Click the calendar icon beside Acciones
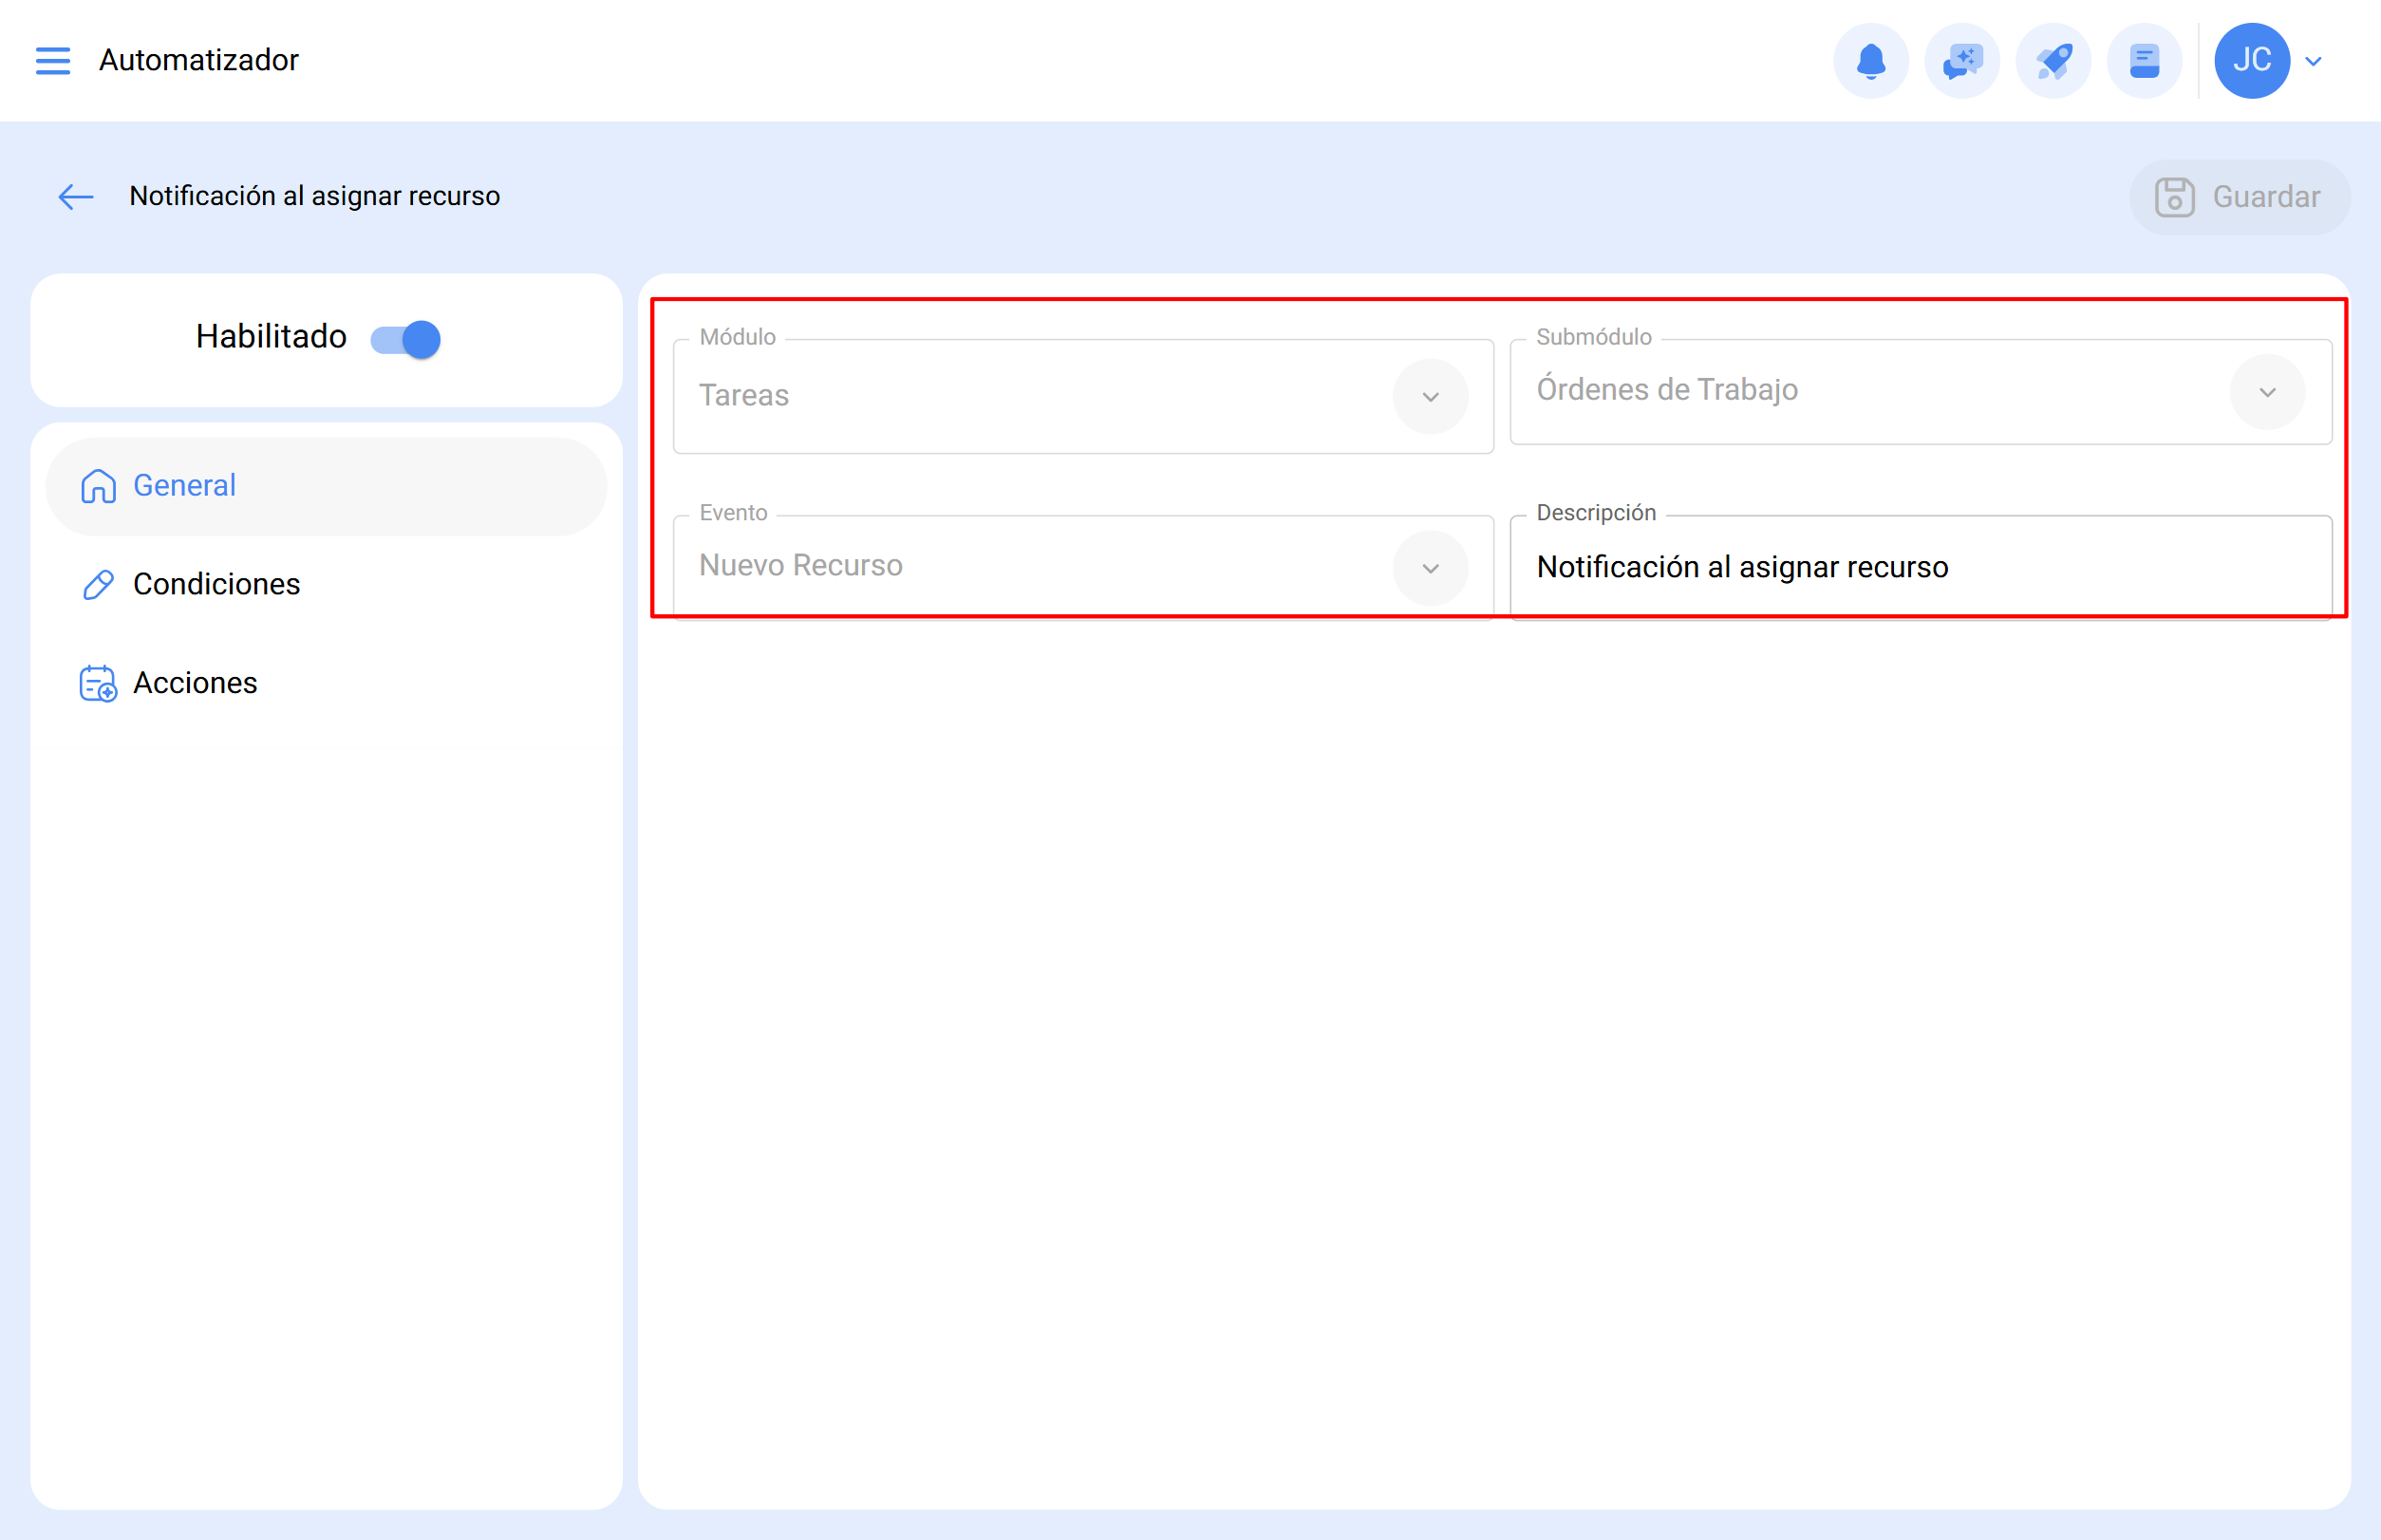The height and width of the screenshot is (1540, 2381). click(97, 684)
